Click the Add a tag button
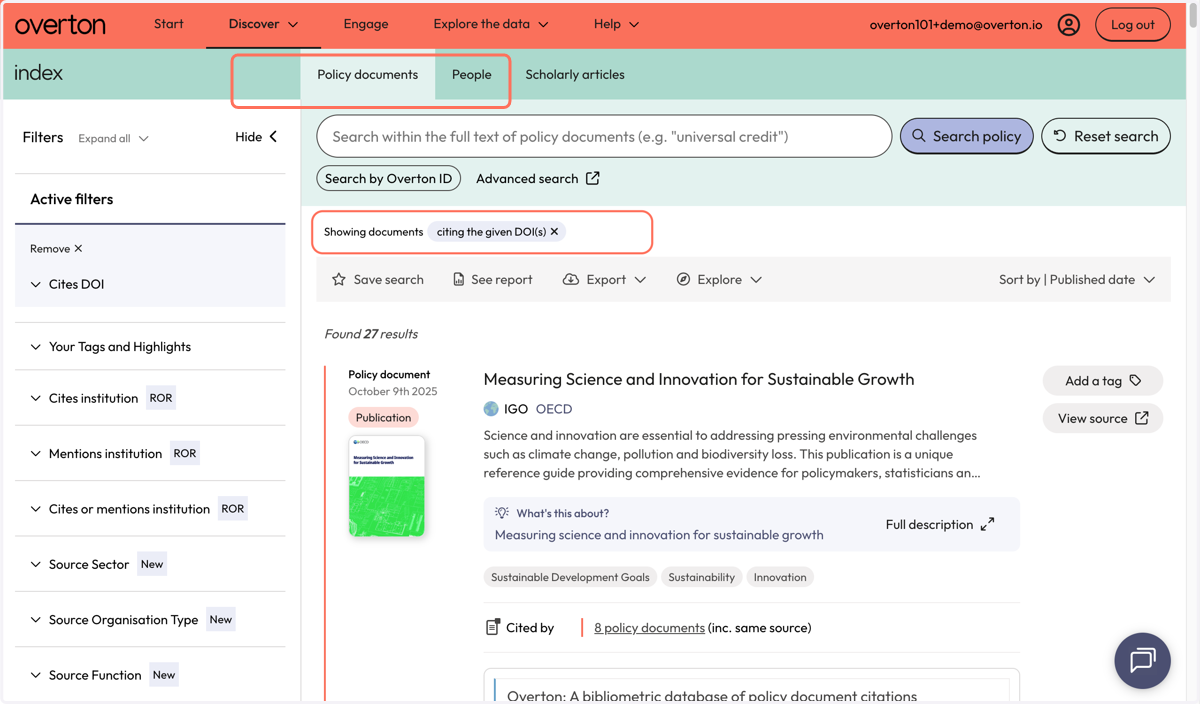This screenshot has height=704, width=1200. pos(1103,380)
